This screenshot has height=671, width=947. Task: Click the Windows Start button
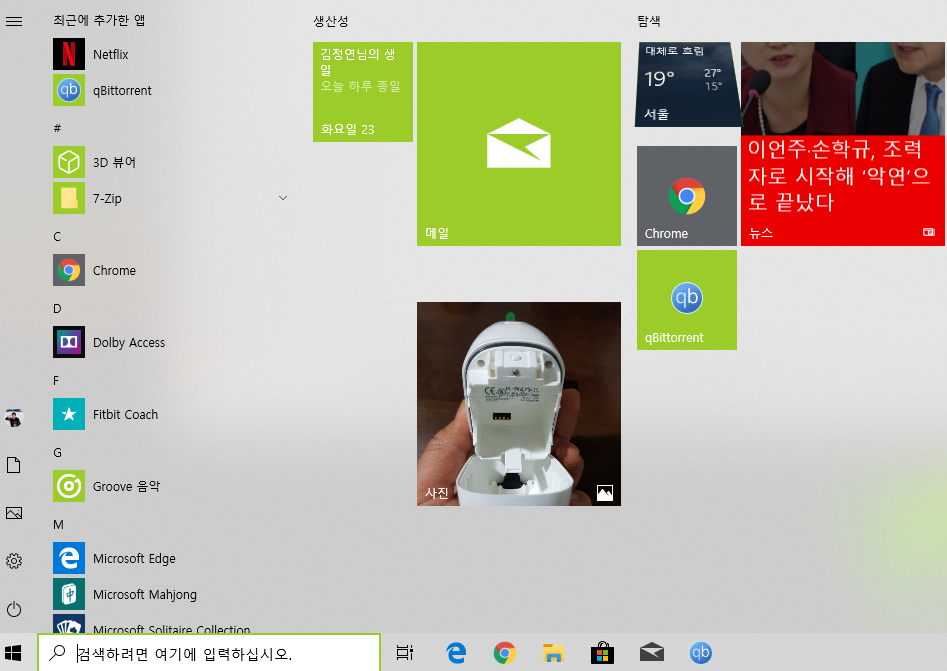point(13,653)
